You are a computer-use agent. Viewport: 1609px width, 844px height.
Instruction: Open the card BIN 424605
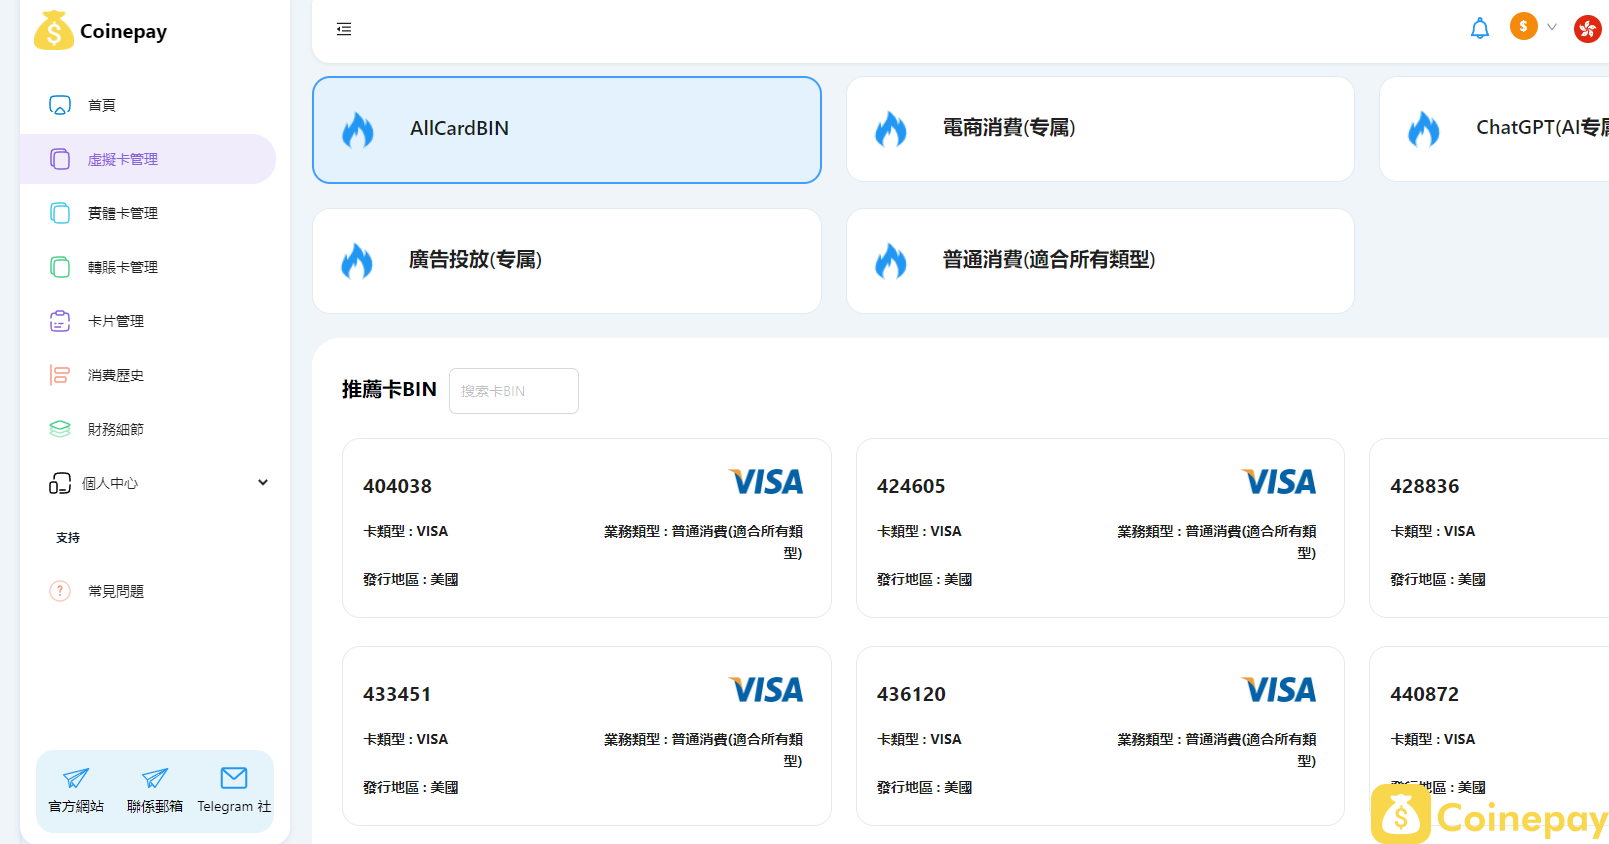tap(1100, 528)
